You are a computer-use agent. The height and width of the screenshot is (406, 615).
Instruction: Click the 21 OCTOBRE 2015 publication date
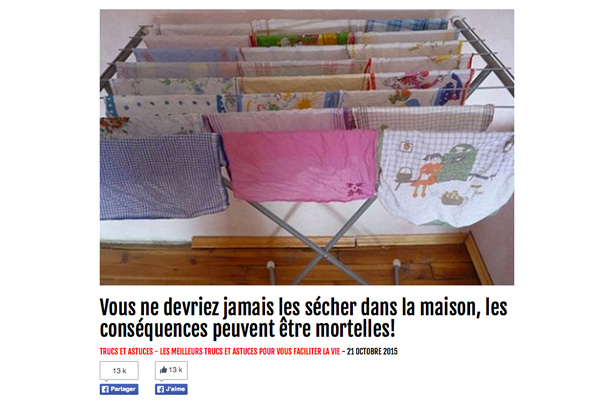point(372,351)
